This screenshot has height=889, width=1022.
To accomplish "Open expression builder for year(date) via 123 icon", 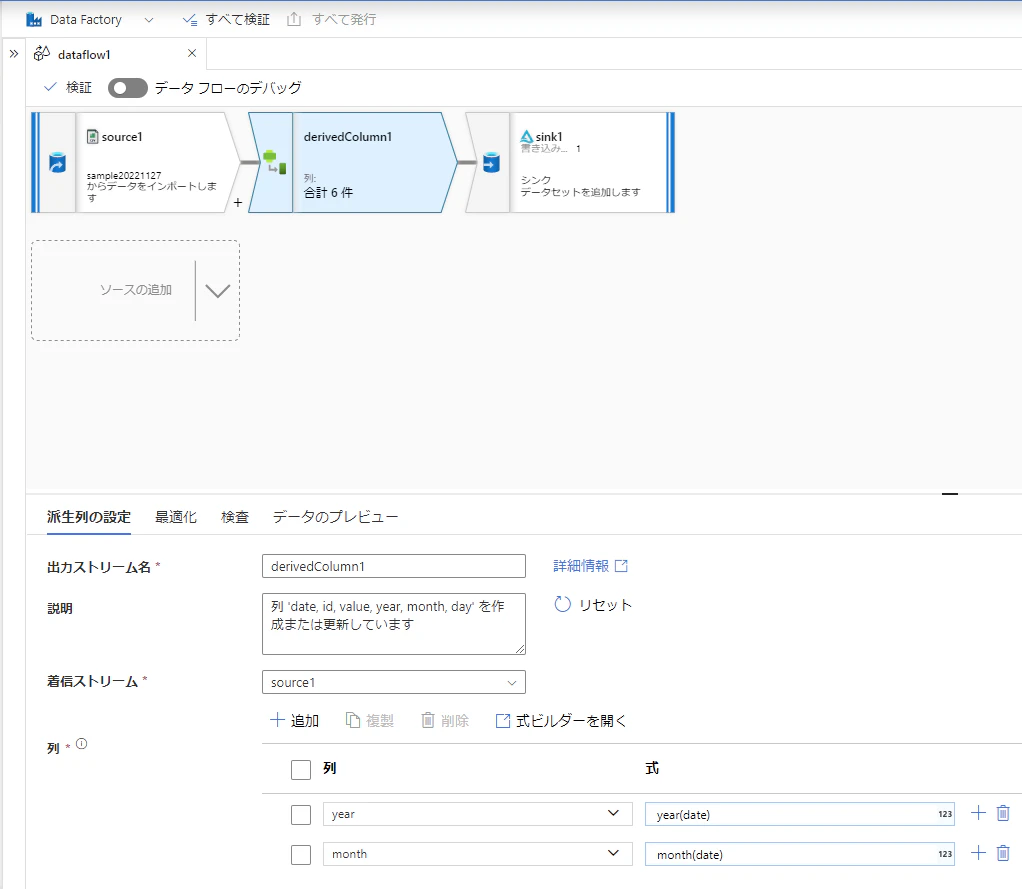I will 945,814.
